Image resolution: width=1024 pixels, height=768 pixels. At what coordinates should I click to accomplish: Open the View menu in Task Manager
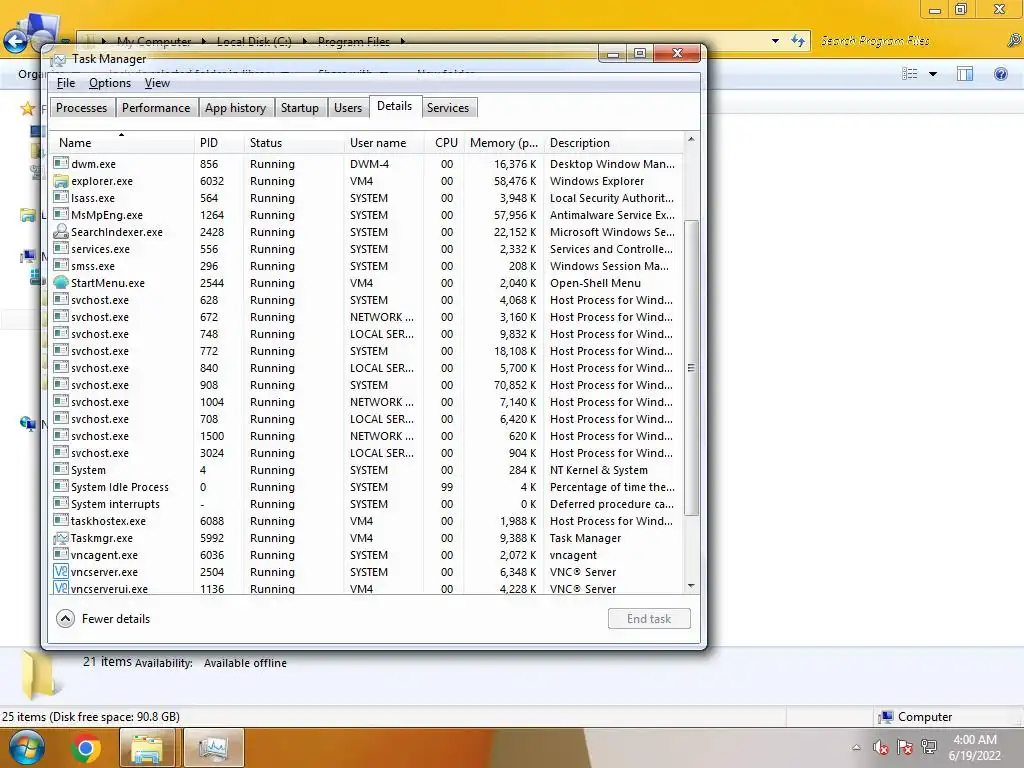157,83
